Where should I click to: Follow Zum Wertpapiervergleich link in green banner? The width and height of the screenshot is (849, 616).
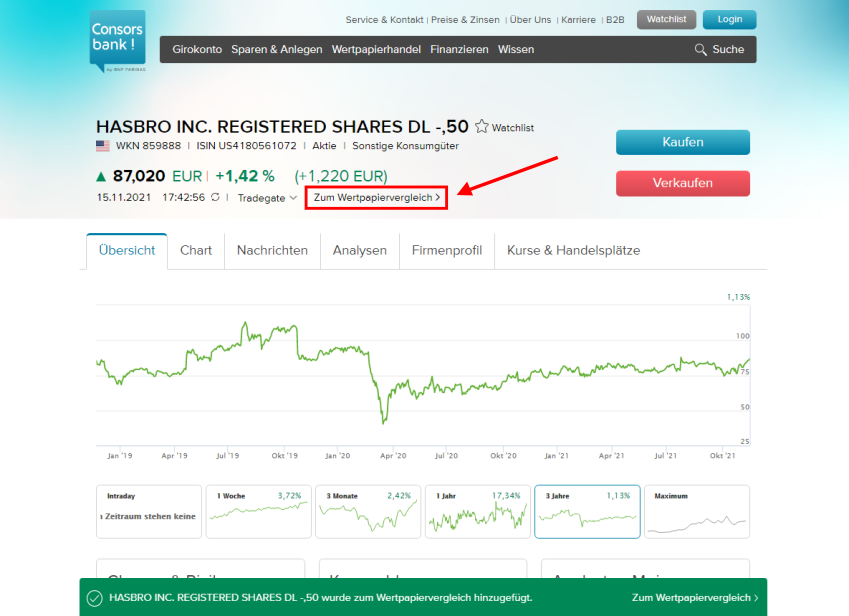pyautogui.click(x=695, y=598)
